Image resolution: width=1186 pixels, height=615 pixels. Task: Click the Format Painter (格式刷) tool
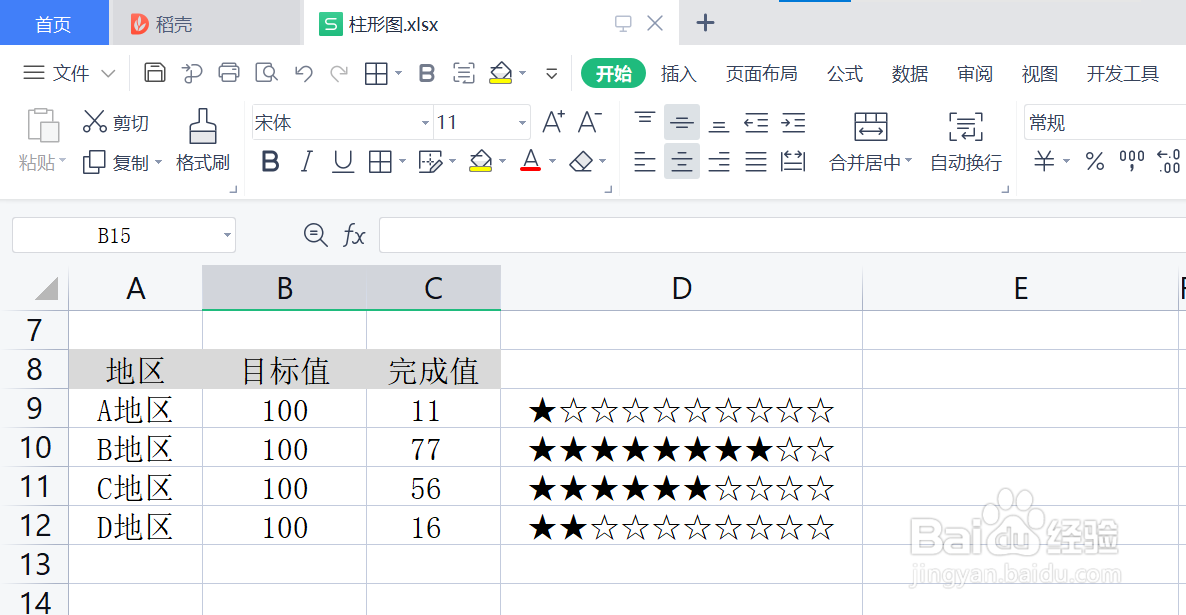coord(203,140)
